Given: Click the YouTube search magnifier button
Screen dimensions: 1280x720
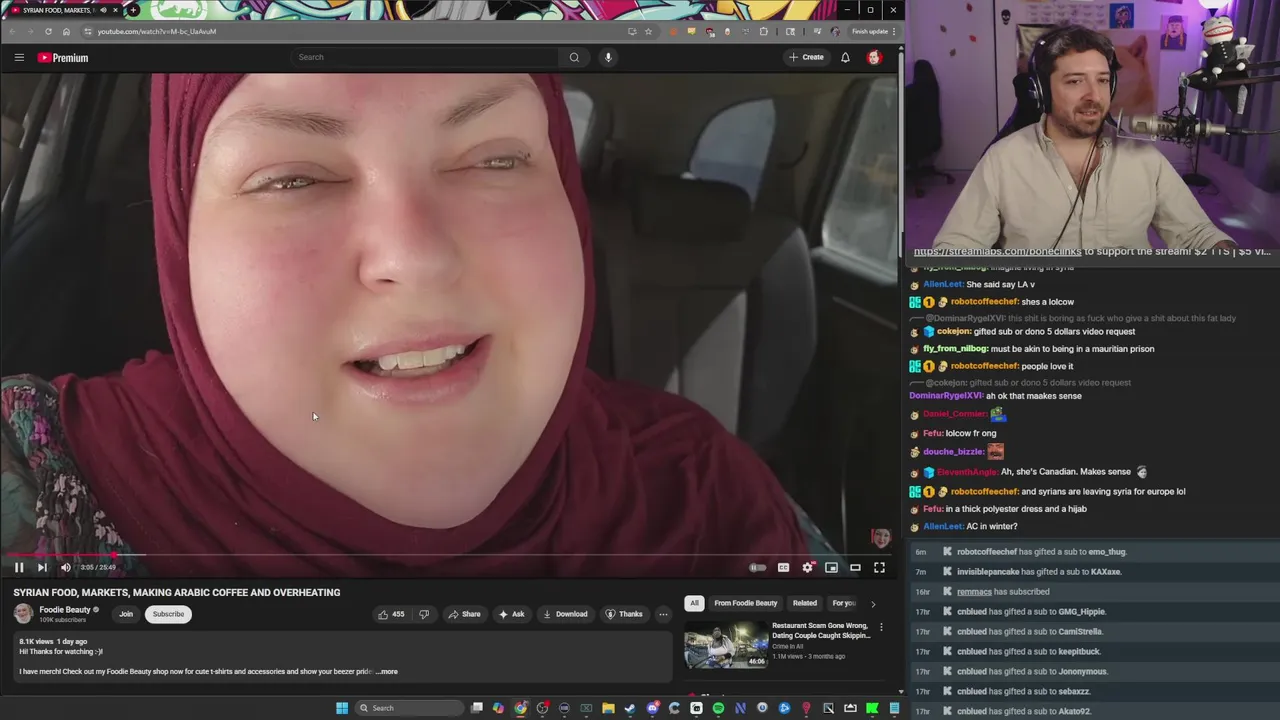Looking at the screenshot, I should pyautogui.click(x=574, y=57).
